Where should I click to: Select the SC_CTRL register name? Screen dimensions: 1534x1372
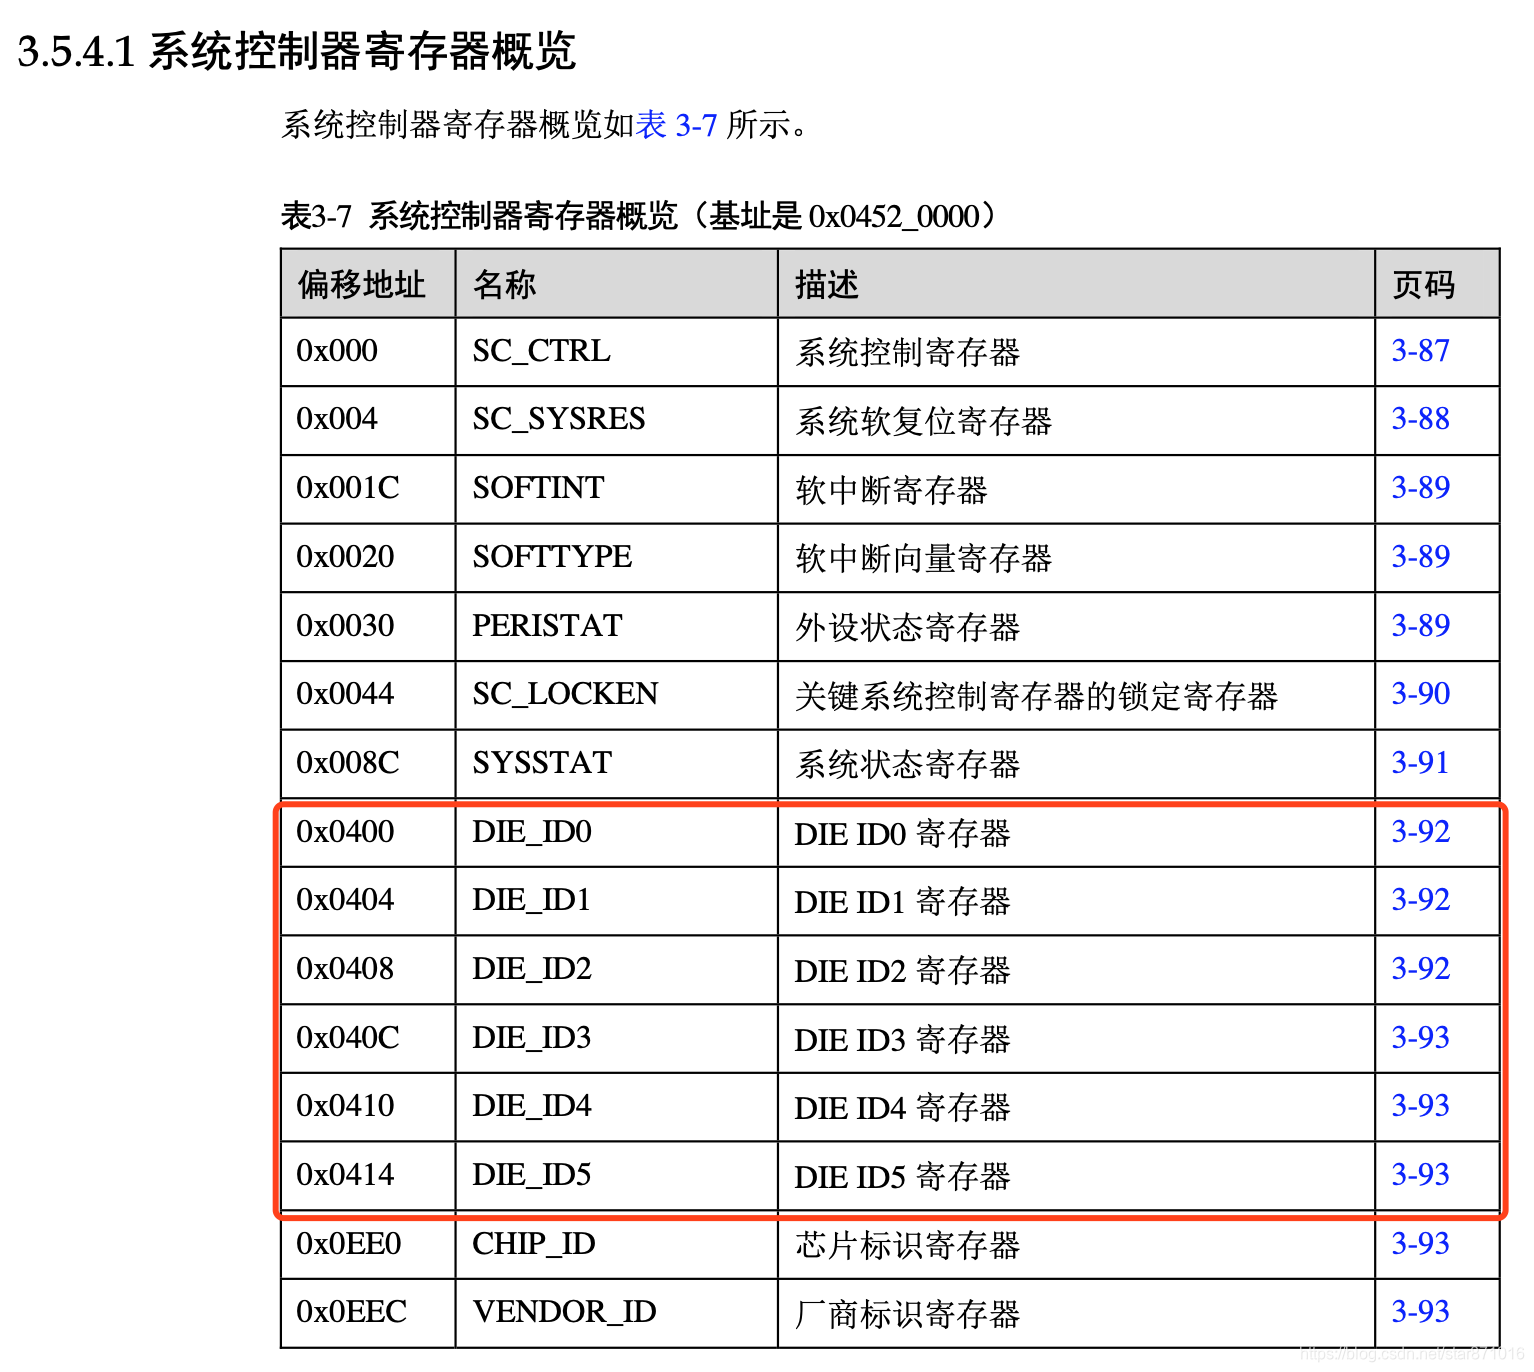coord(541,352)
